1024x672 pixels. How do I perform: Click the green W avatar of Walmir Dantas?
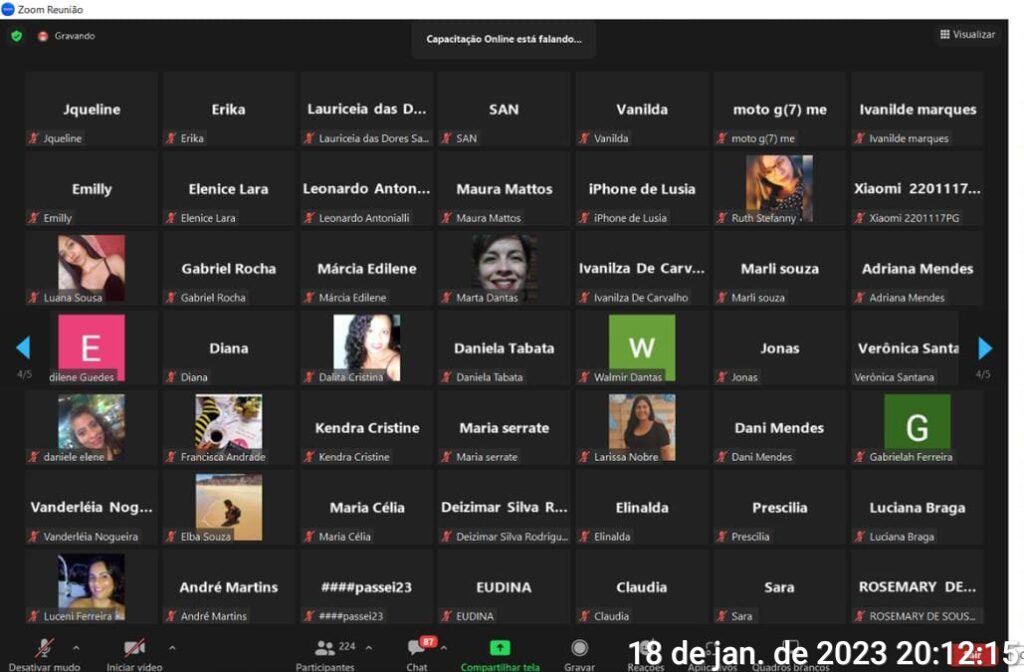[x=641, y=346]
